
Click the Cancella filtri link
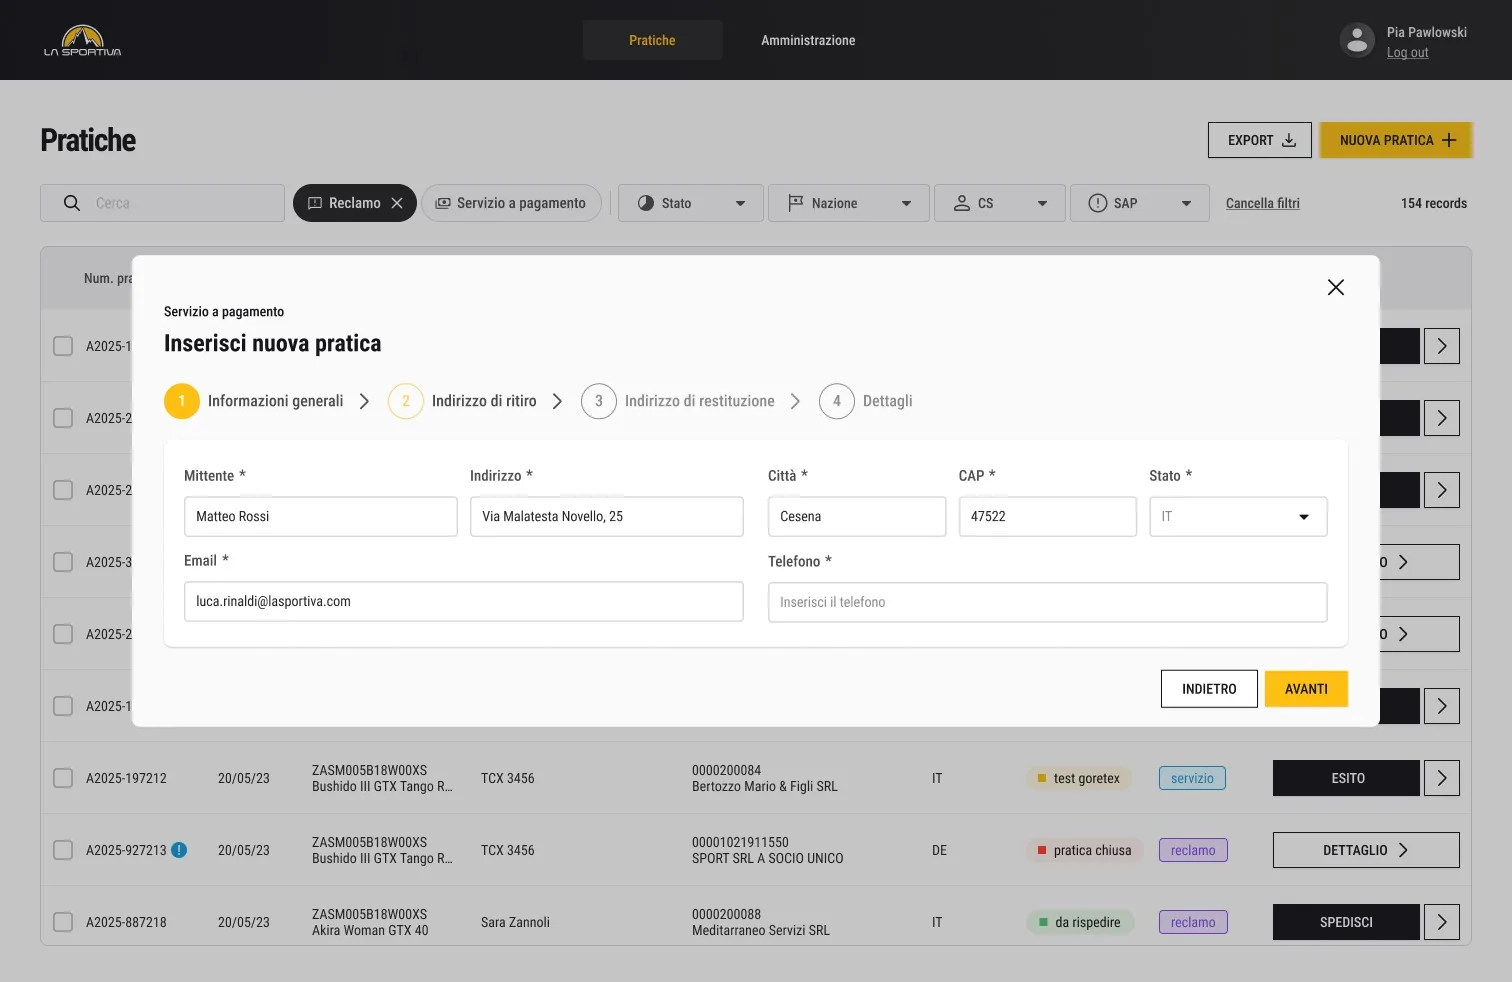[1262, 203]
